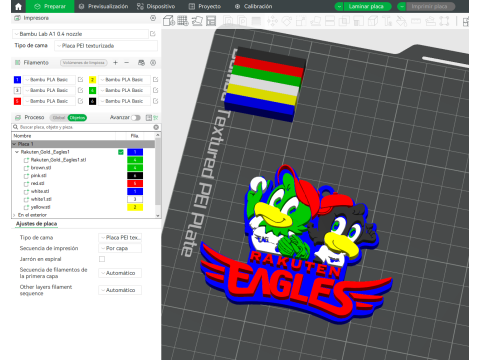The image size is (480, 360).
Task: Click the Add plate grid toolbar icon
Action: click(x=183, y=21)
